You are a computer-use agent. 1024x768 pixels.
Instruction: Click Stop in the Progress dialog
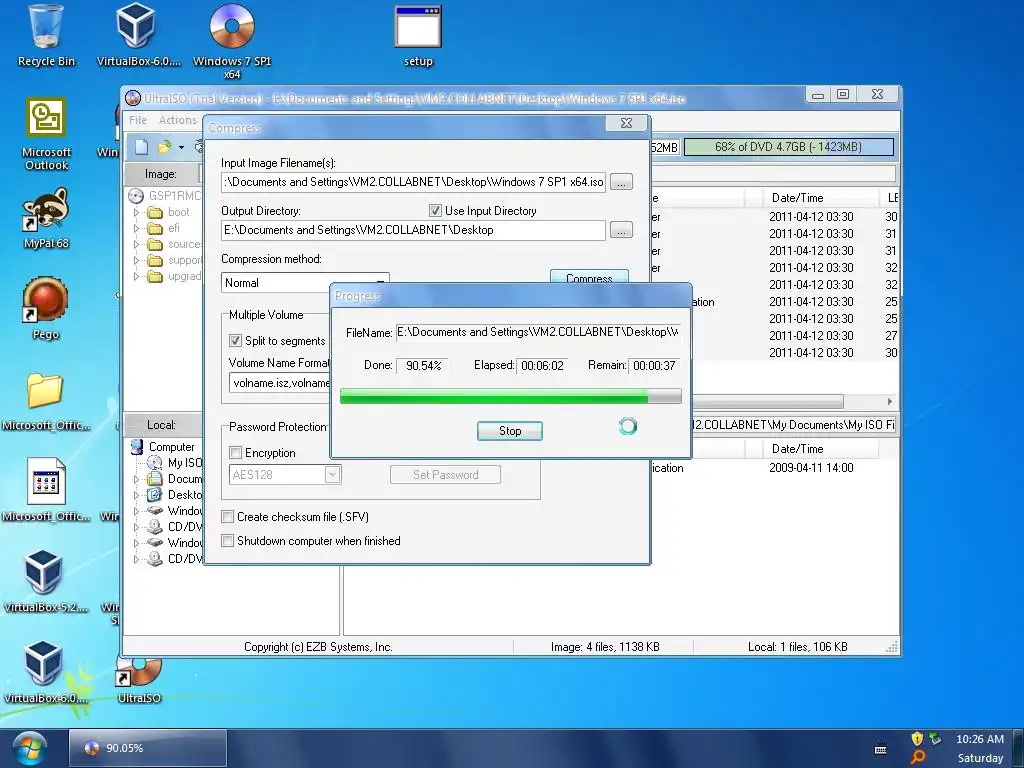tap(509, 431)
